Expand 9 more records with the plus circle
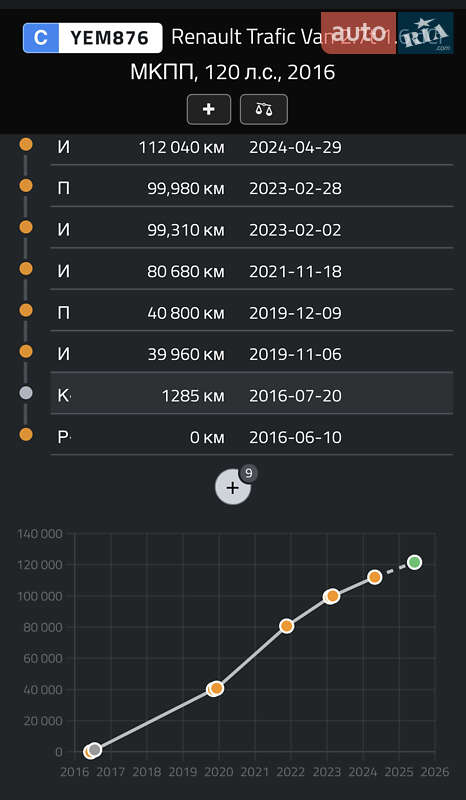 pos(233,488)
